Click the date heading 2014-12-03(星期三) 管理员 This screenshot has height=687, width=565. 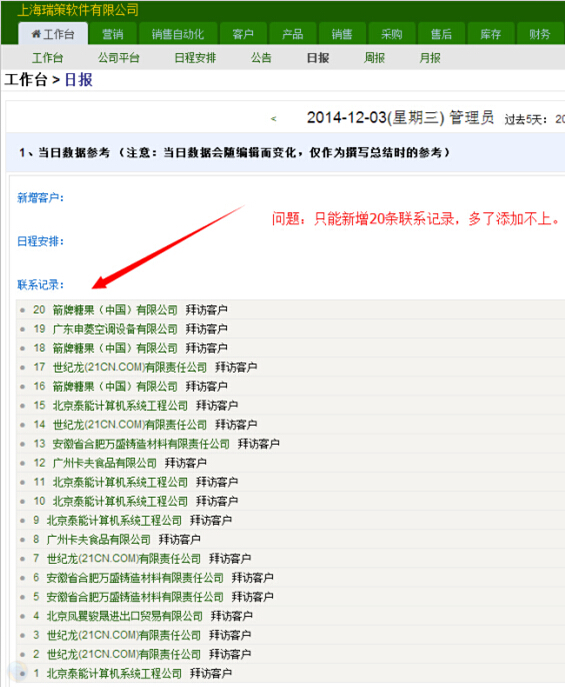[400, 118]
